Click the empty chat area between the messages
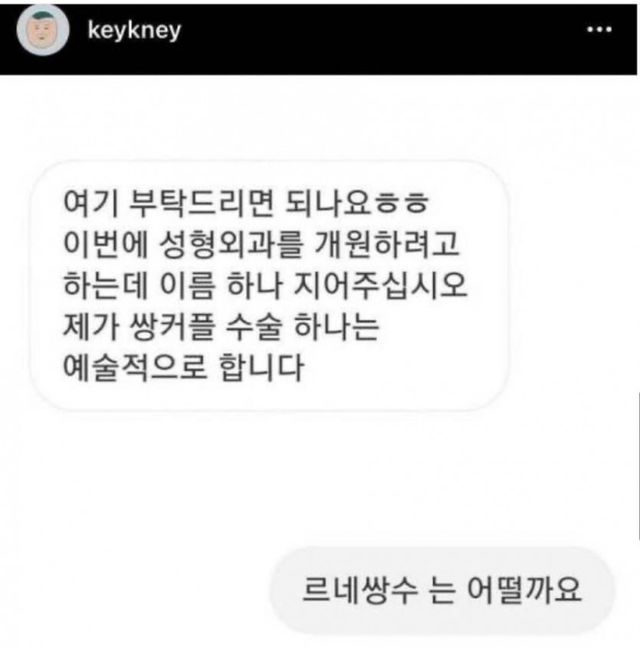640x647 pixels. tap(318, 479)
